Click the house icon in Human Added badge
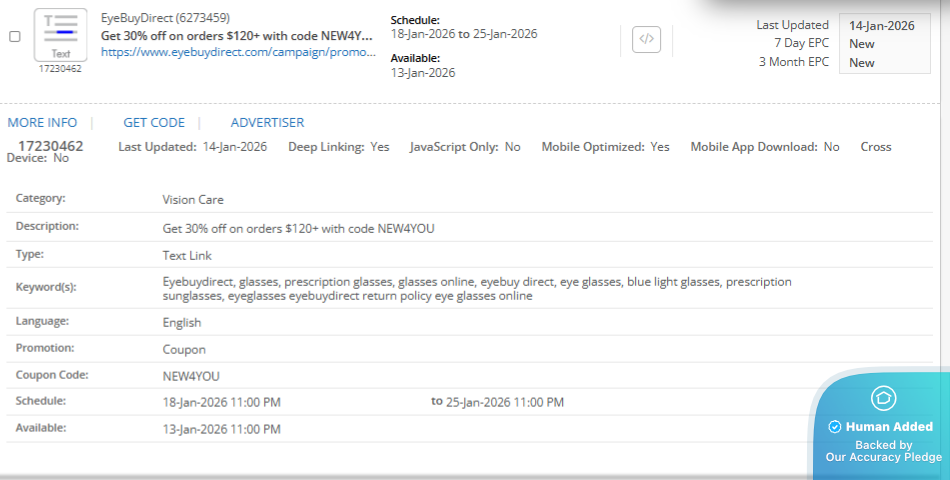950x480 pixels. 882,398
